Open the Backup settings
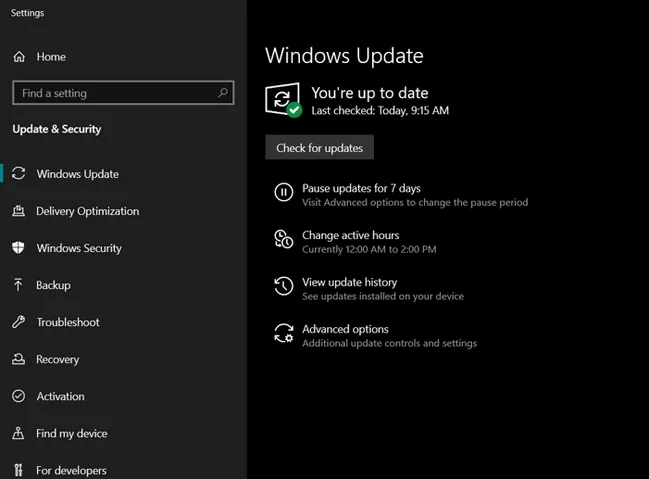 (53, 285)
